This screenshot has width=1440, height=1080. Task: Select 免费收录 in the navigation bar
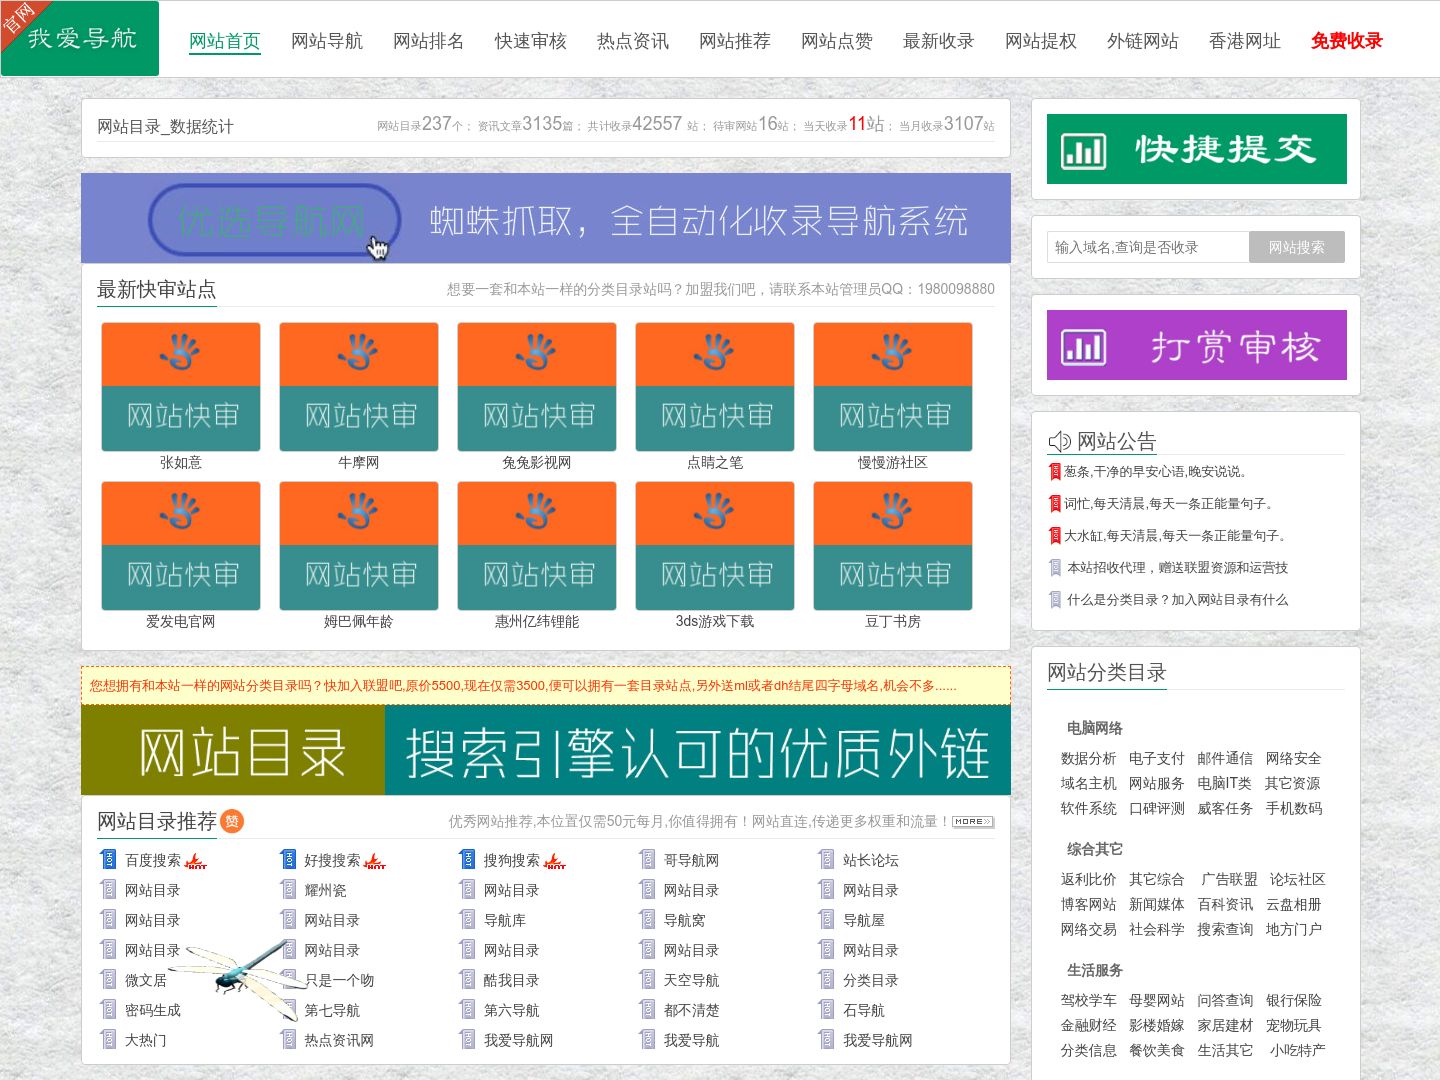click(x=1347, y=41)
